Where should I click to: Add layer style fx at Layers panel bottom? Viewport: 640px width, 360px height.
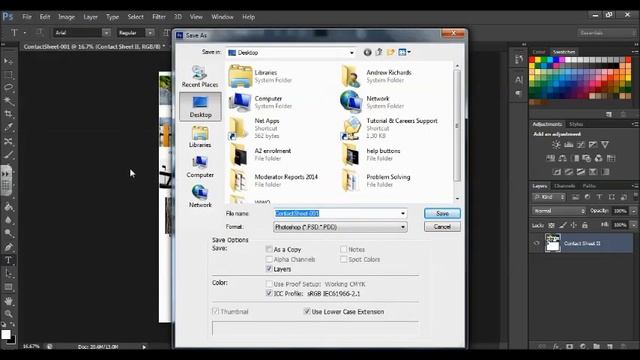pyautogui.click(x=556, y=346)
